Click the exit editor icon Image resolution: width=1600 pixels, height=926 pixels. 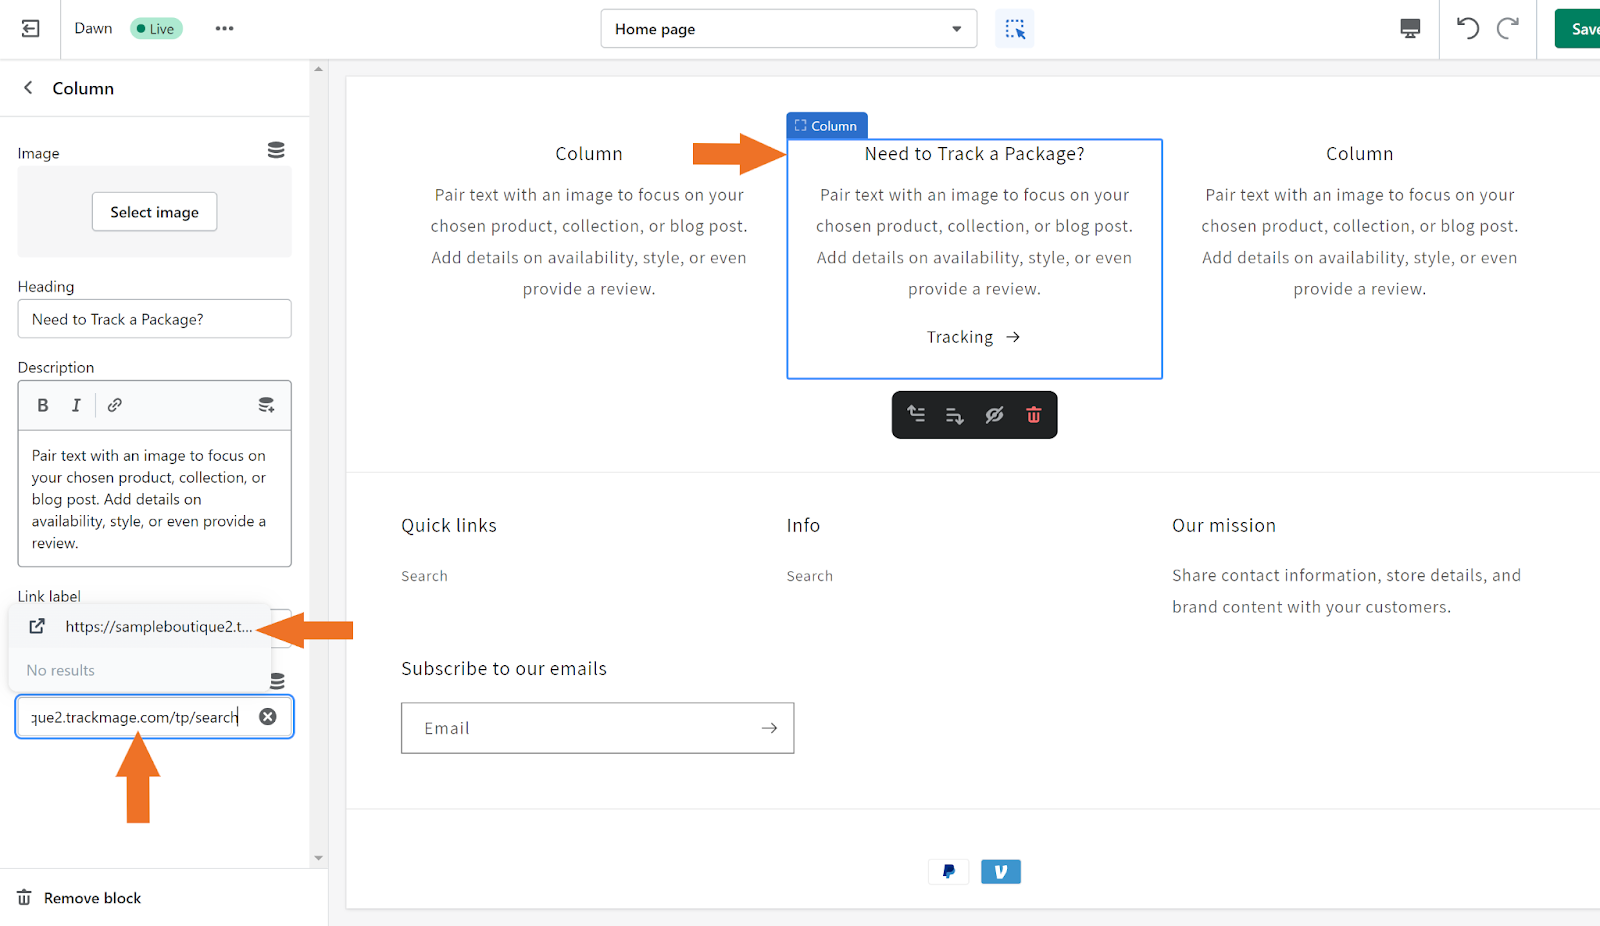click(x=31, y=29)
